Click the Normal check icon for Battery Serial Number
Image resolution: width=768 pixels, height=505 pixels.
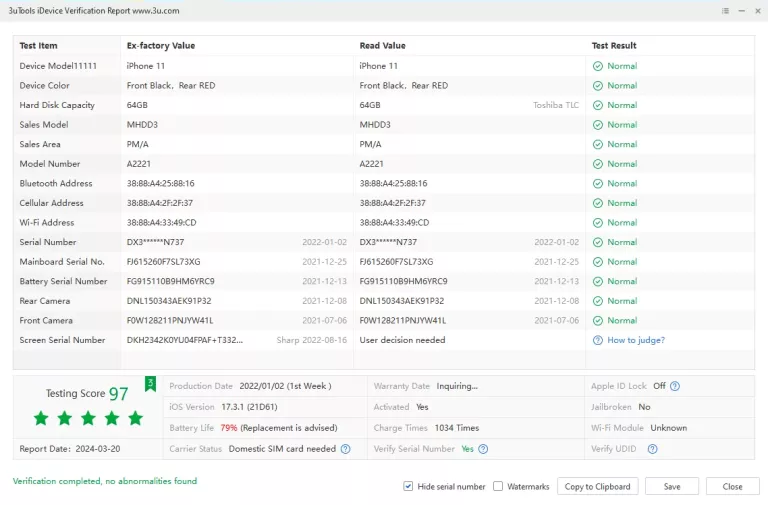pos(598,282)
